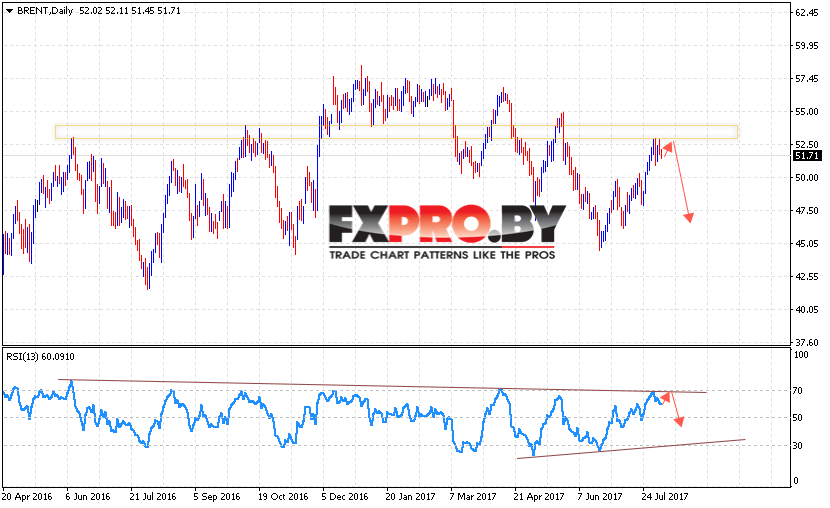Select the 21 Apr 2017 date label
This screenshot has width=830, height=508.
coord(539,496)
